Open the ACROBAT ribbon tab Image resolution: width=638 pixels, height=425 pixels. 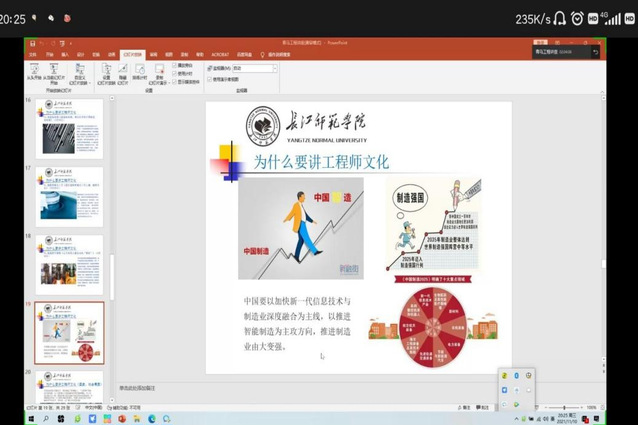click(x=217, y=54)
